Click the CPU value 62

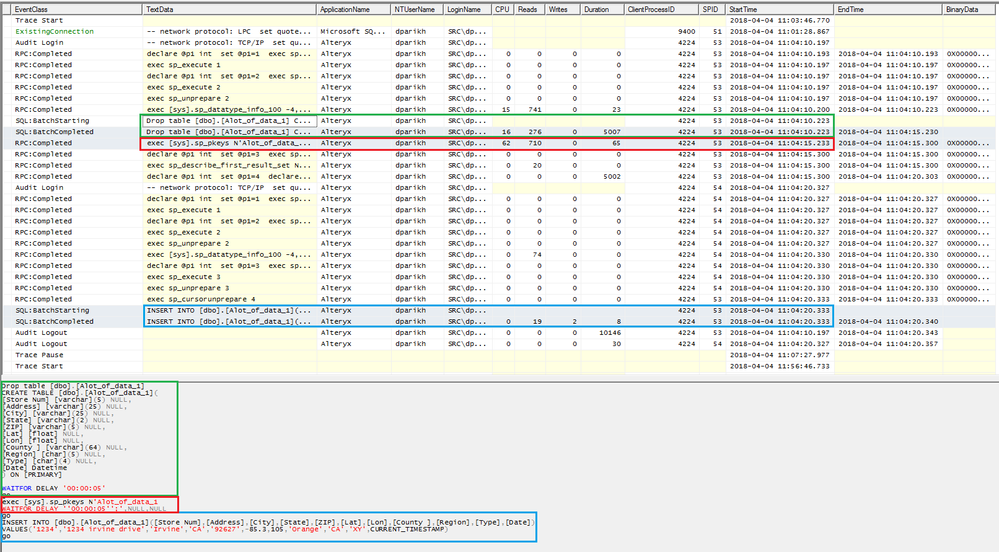506,143
